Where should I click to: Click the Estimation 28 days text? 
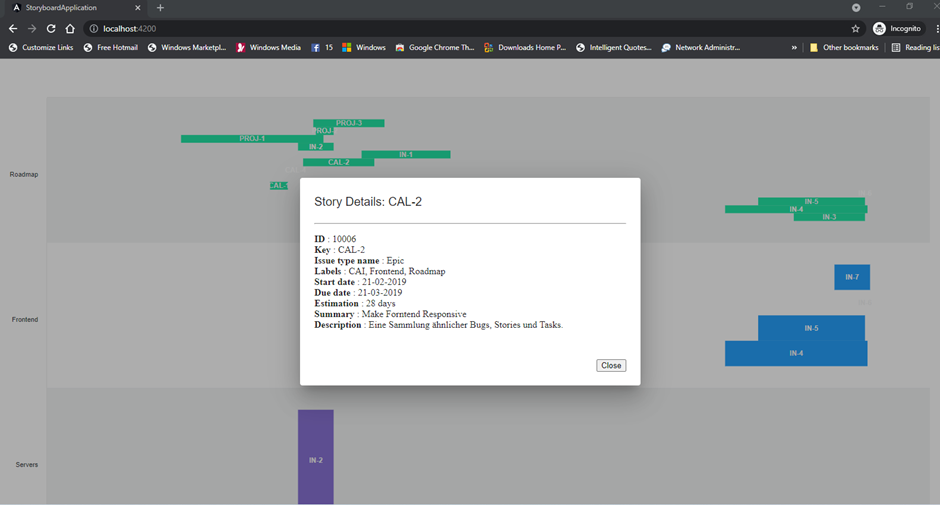click(355, 303)
